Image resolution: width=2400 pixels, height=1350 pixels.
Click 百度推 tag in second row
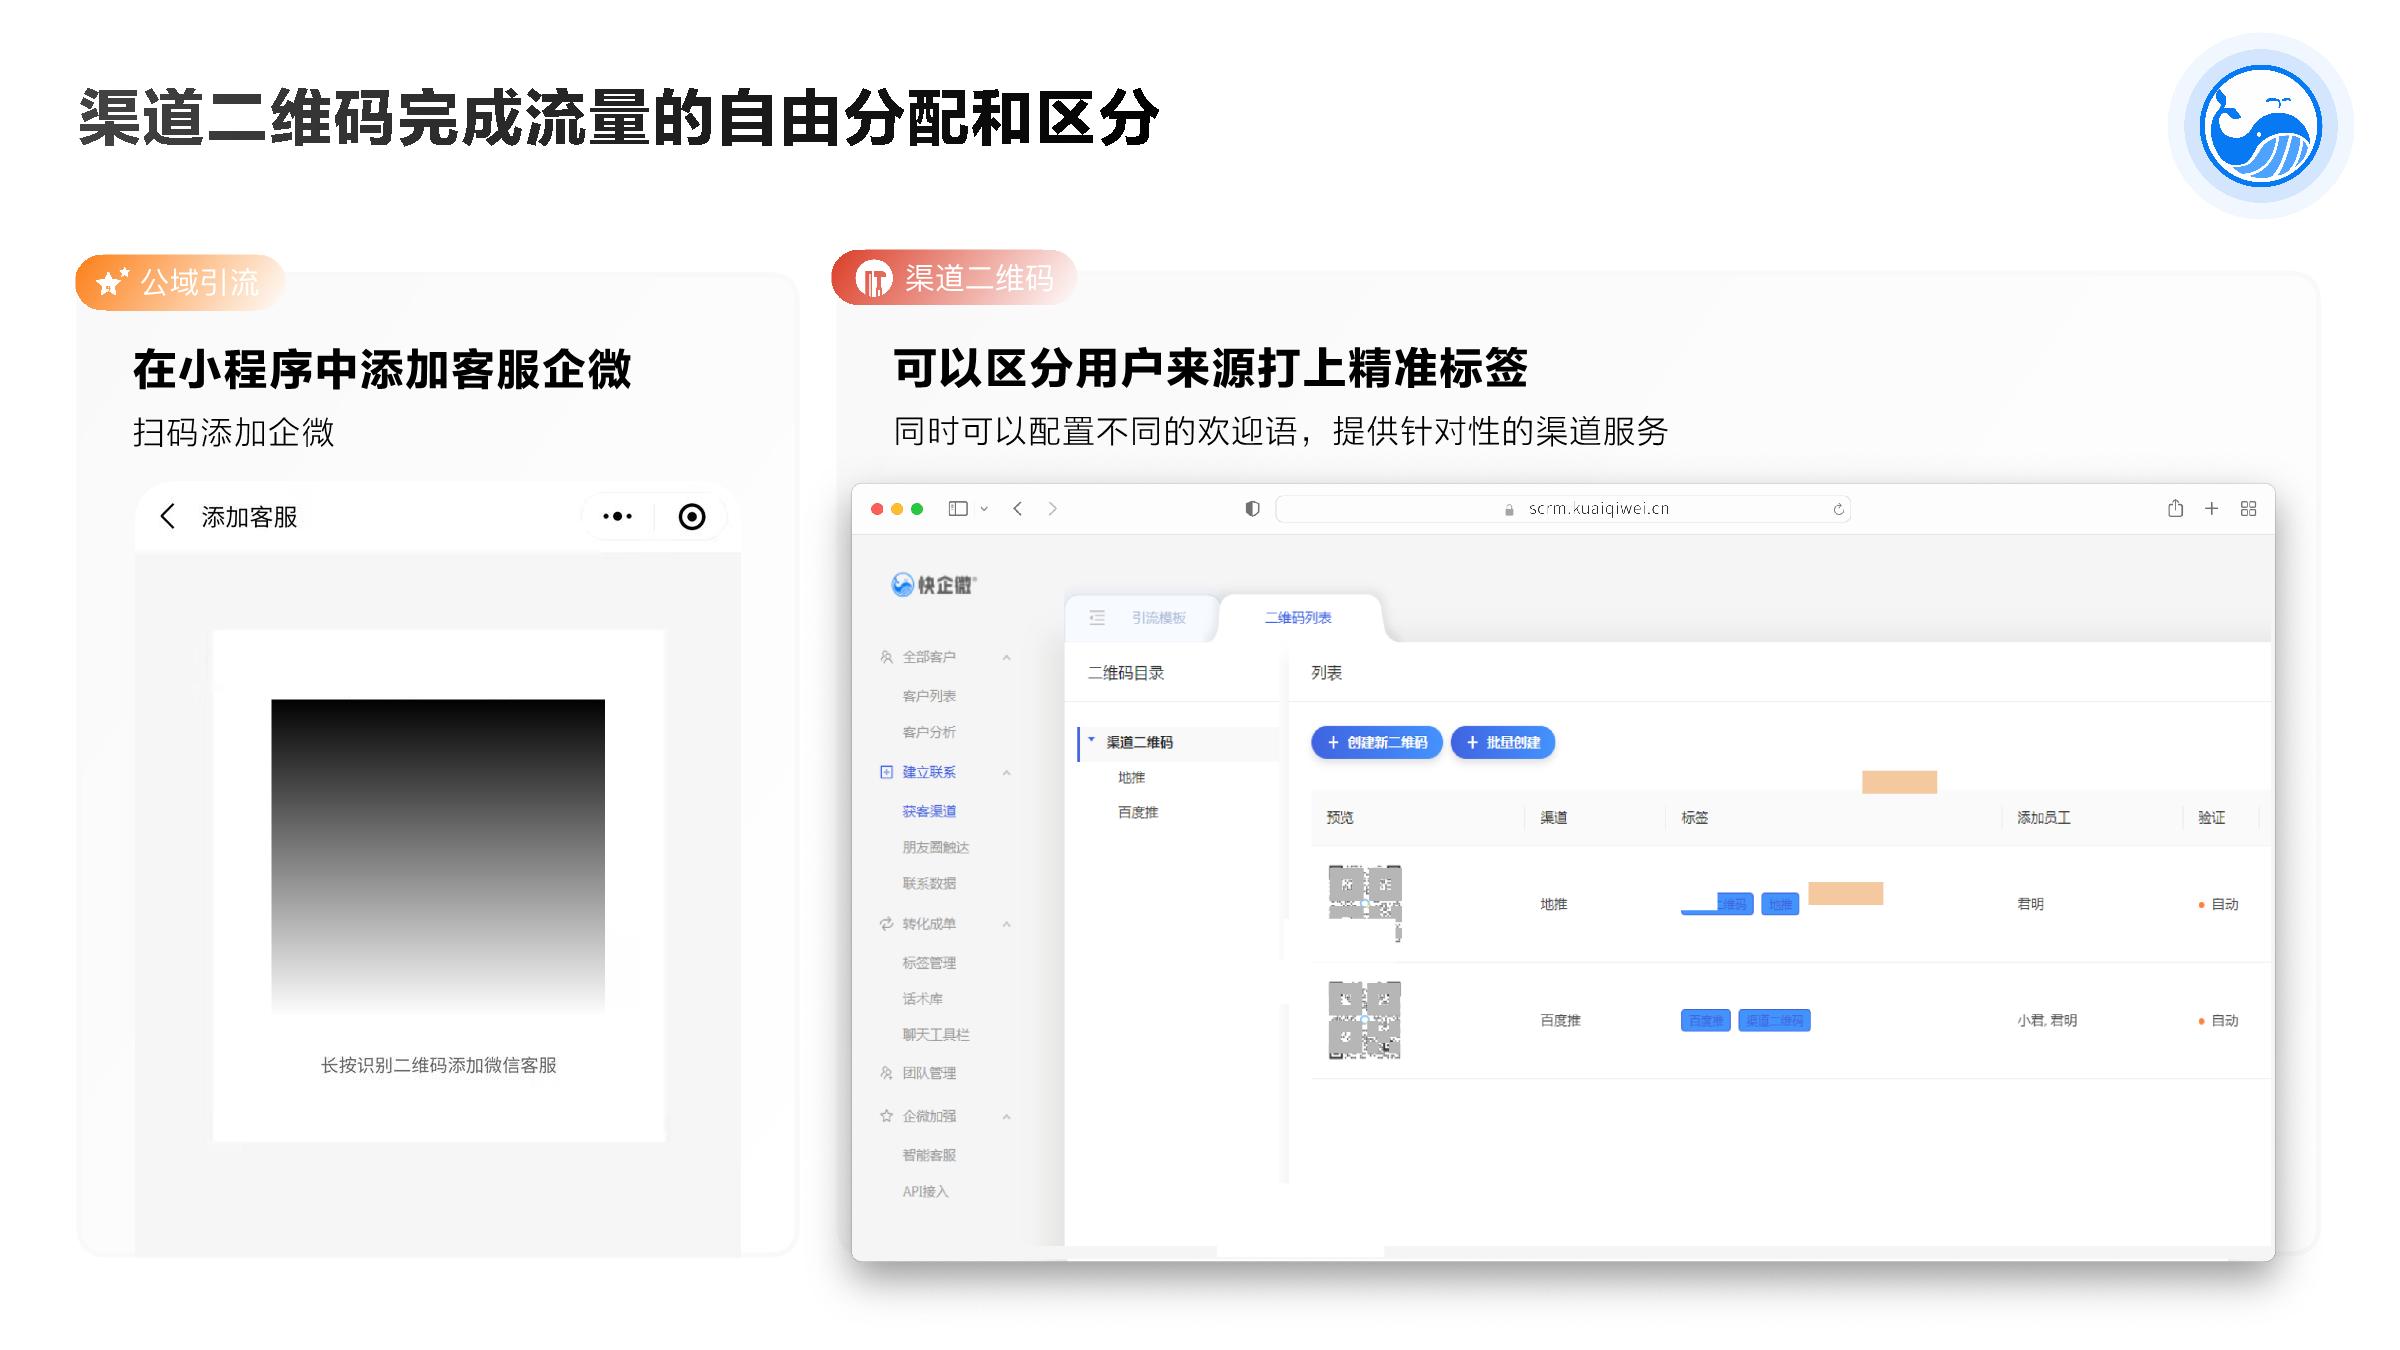1706,1021
